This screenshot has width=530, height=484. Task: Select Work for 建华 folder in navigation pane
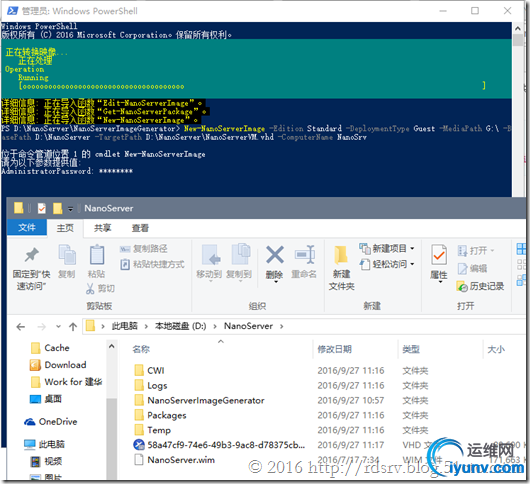[x=66, y=382]
